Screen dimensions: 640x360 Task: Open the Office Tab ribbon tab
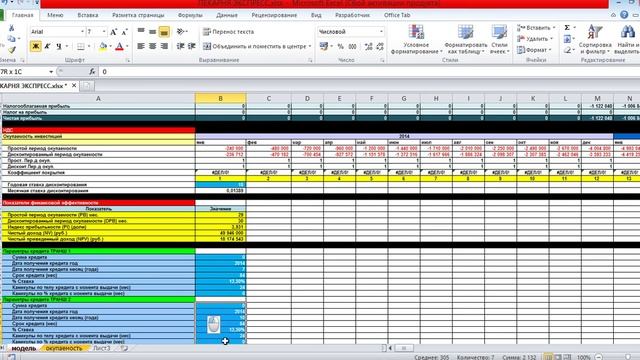click(397, 15)
